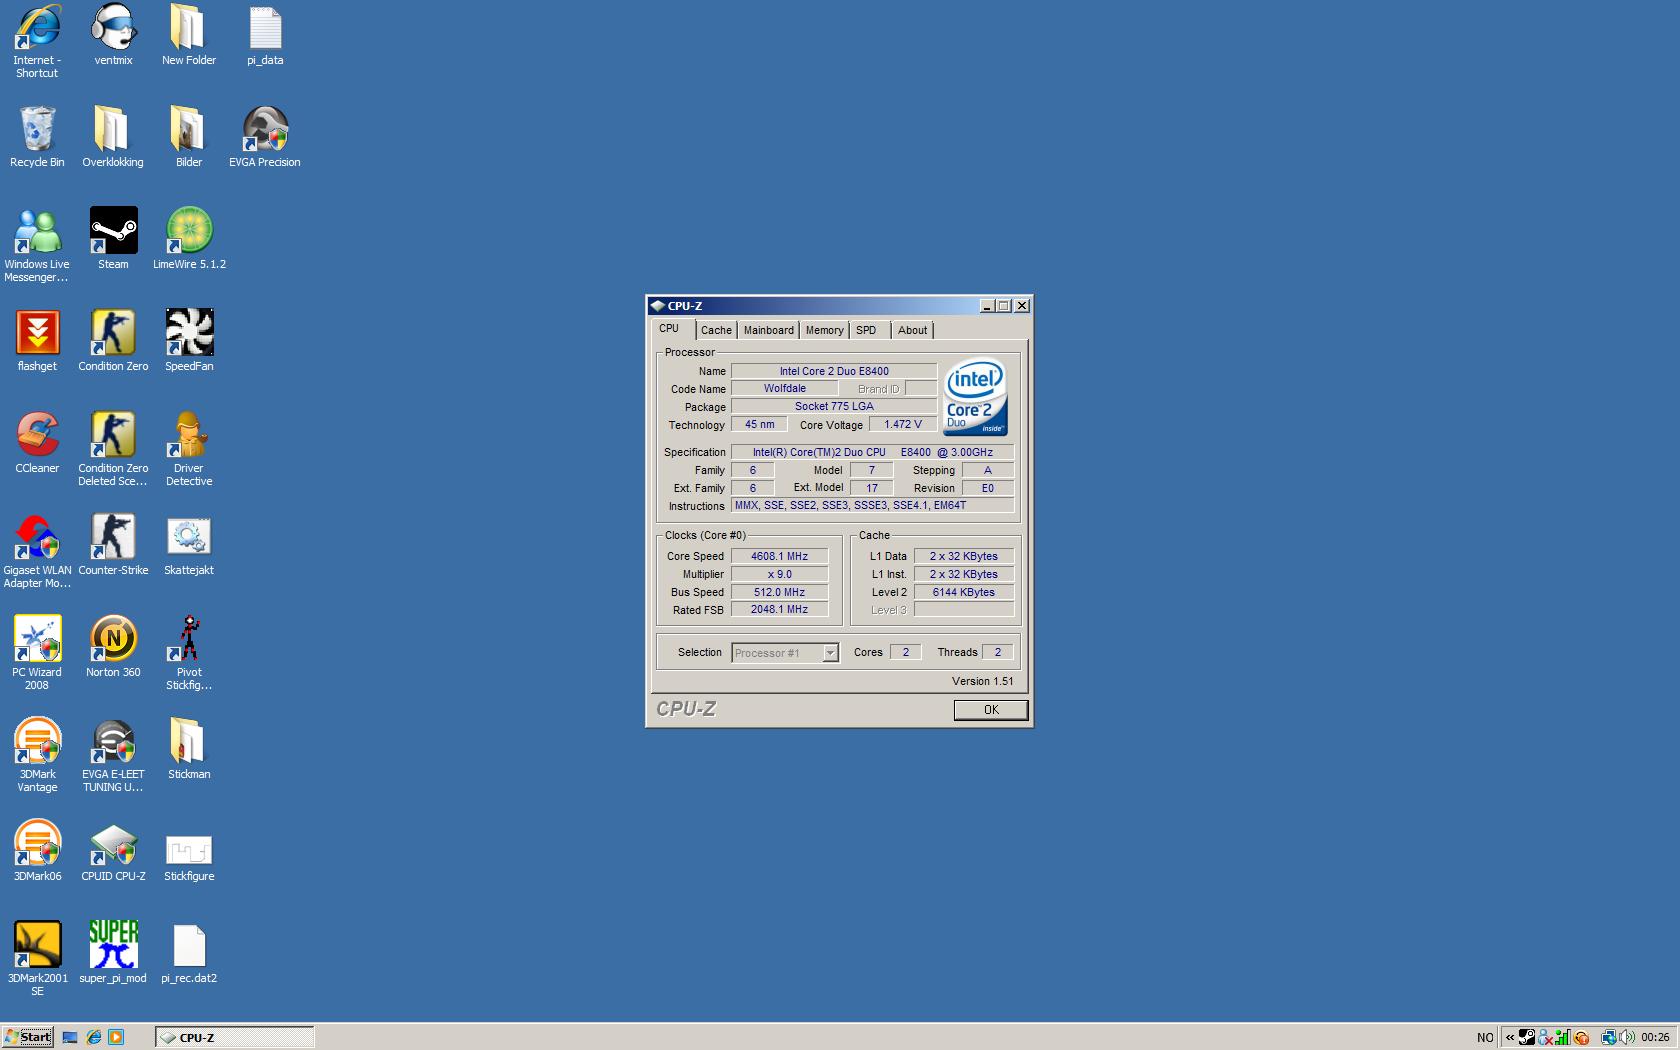Select the flashget desktop icon
Screen dimensions: 1680x1050
(x=37, y=341)
